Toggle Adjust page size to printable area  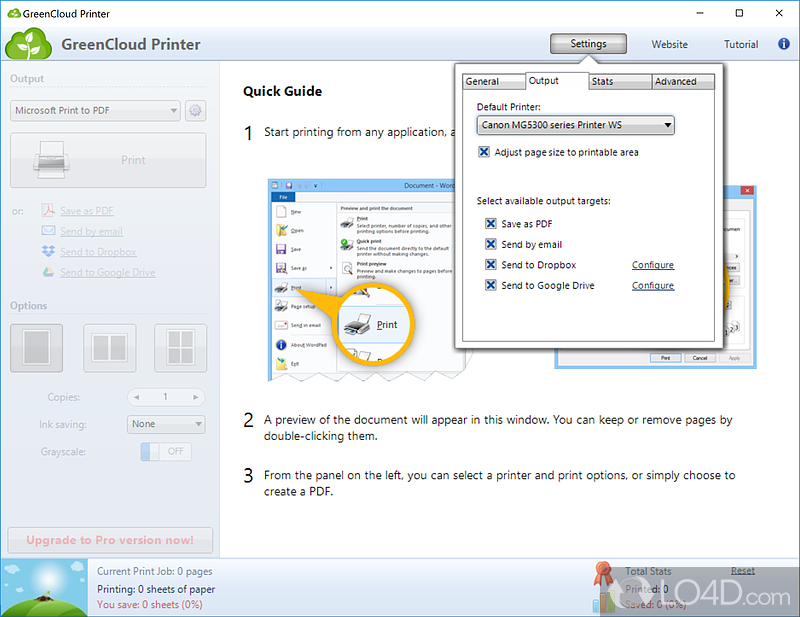[484, 152]
